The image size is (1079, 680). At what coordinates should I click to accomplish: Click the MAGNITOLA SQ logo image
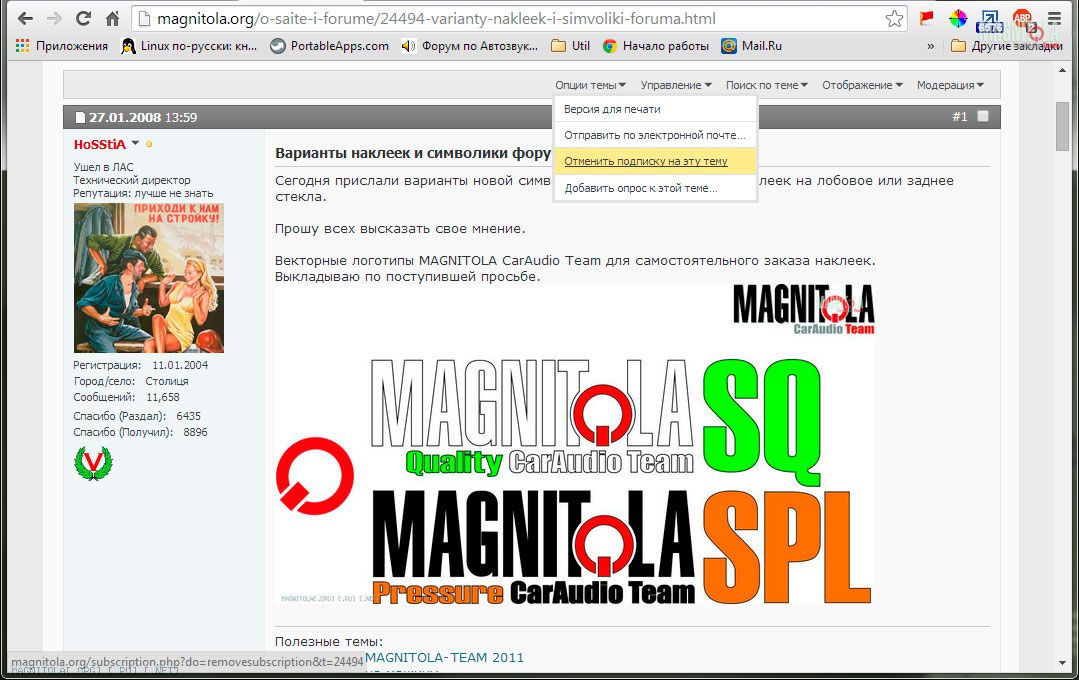[x=596, y=420]
